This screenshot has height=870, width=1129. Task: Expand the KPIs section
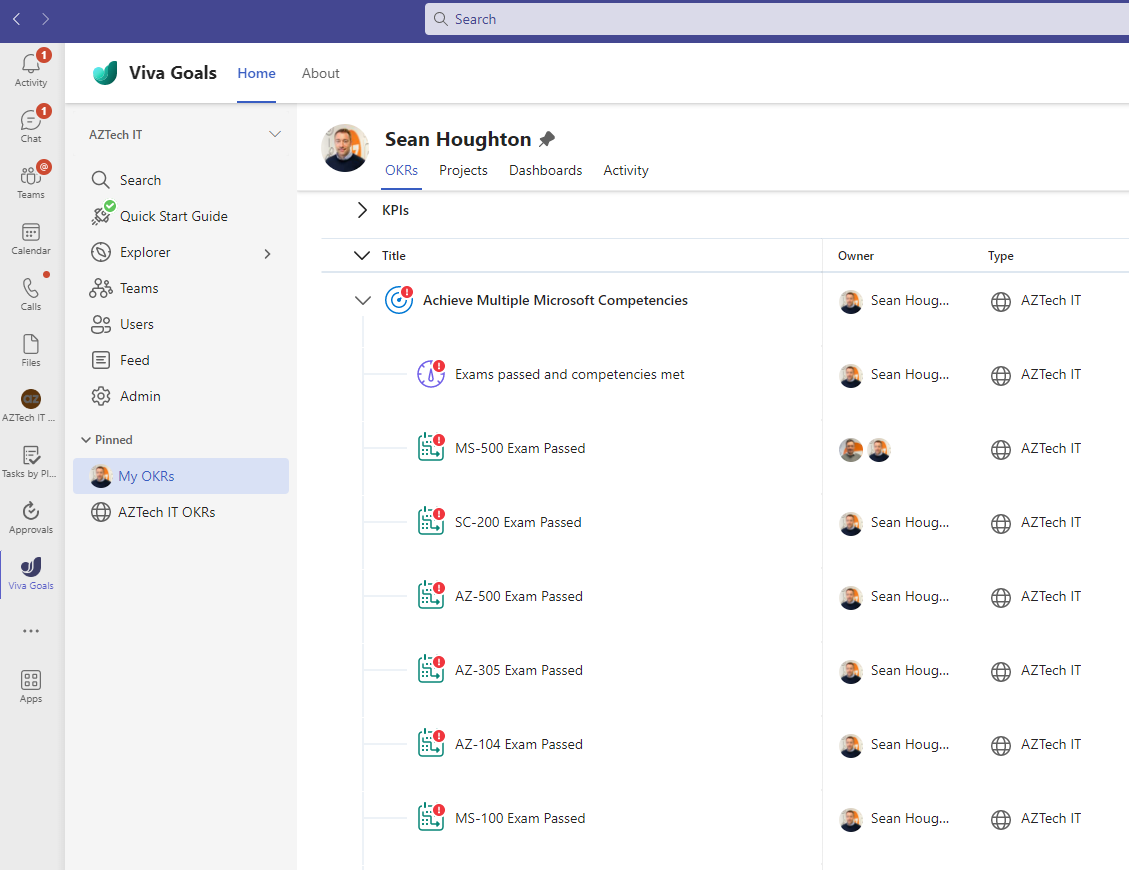tap(363, 210)
